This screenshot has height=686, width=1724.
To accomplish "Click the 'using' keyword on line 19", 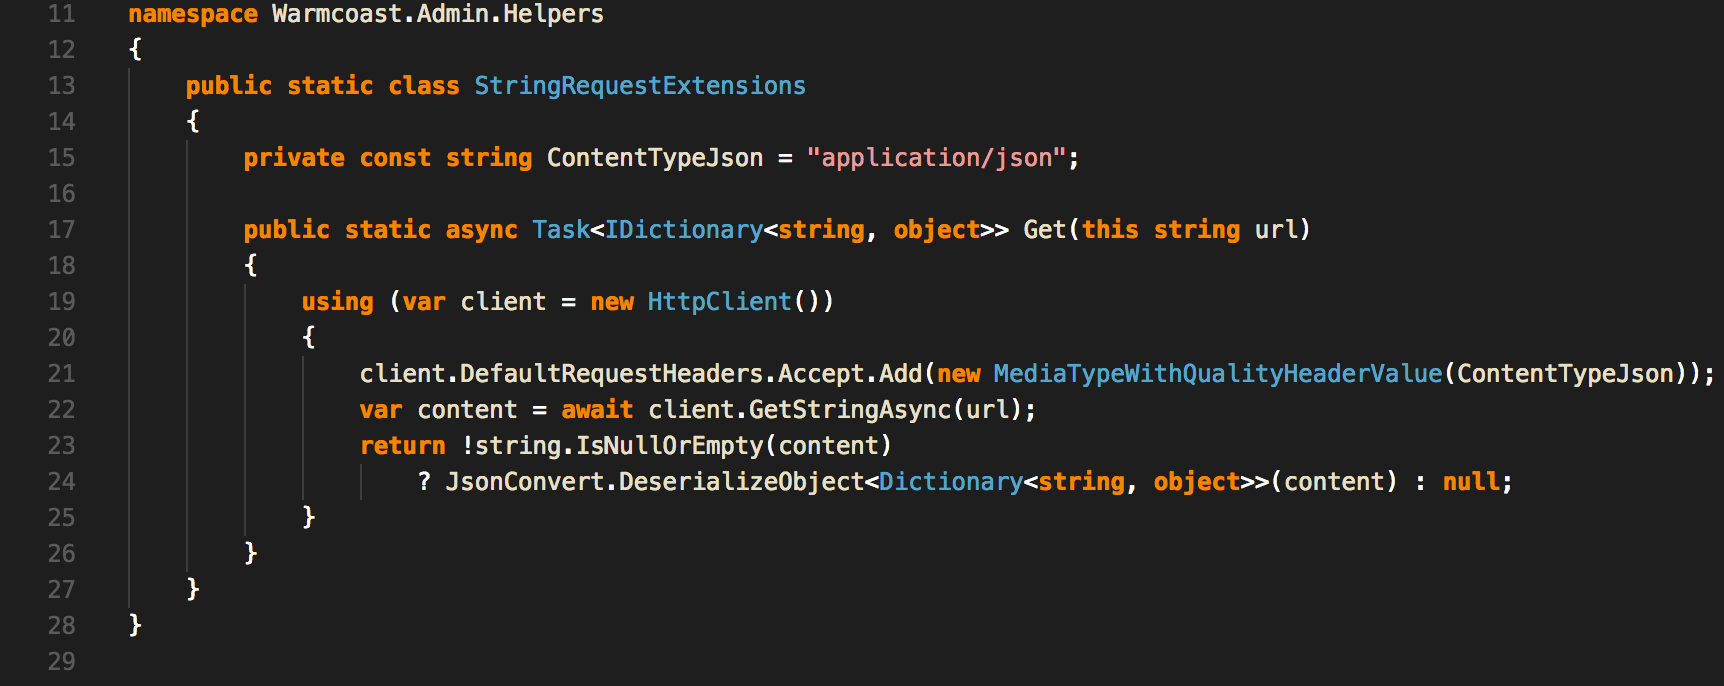I will (x=337, y=302).
